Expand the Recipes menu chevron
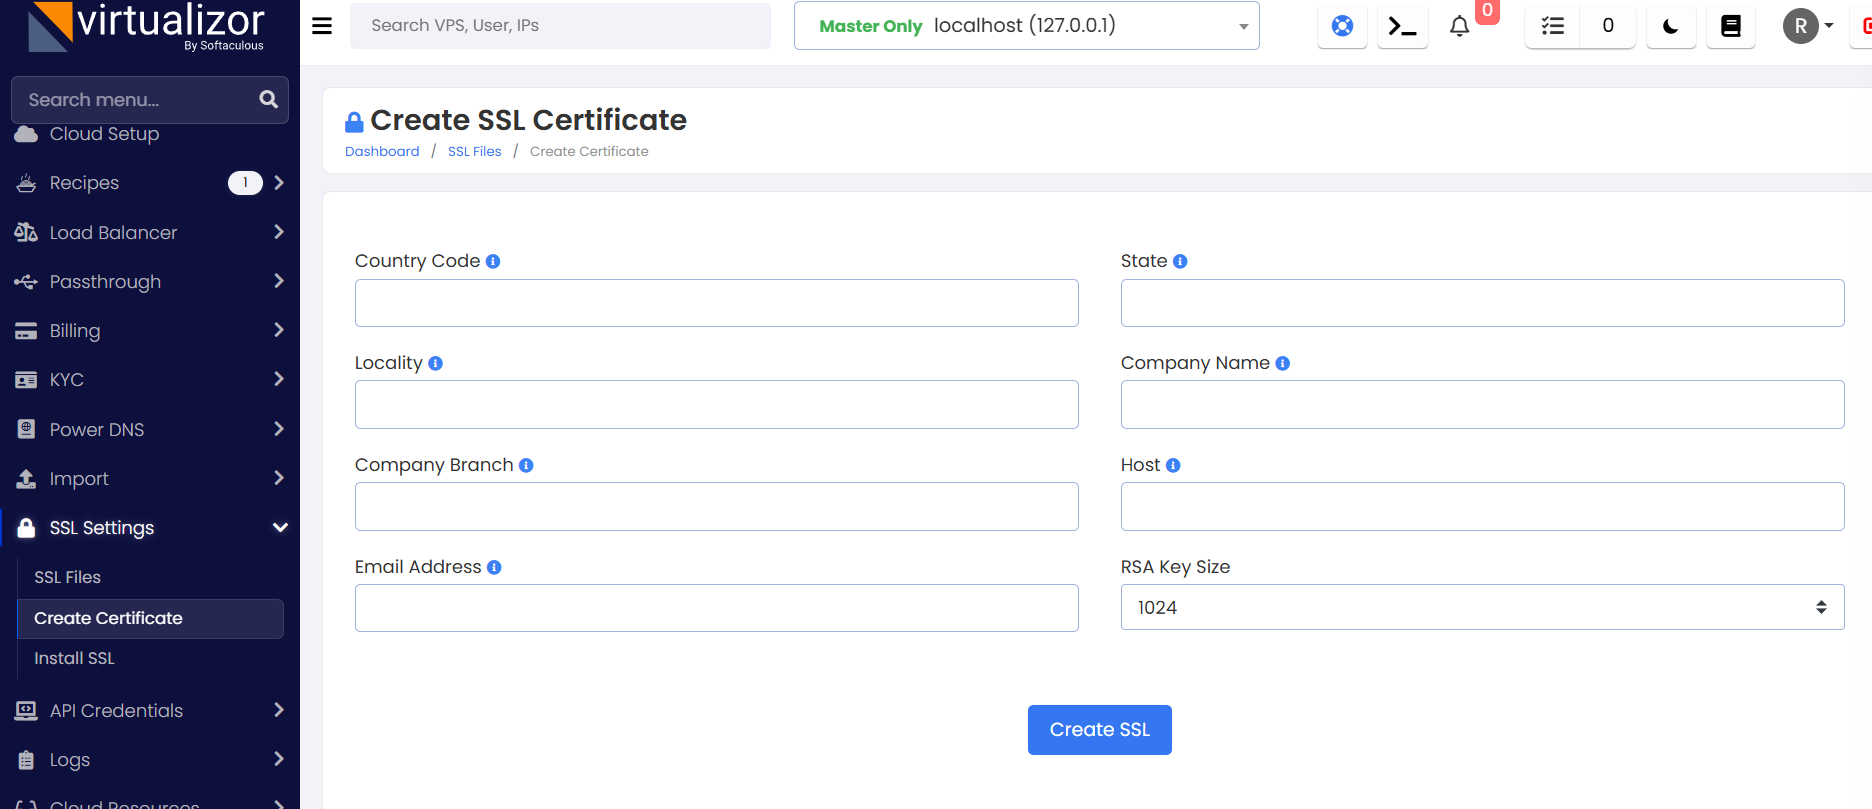The image size is (1872, 809). pyautogui.click(x=279, y=183)
